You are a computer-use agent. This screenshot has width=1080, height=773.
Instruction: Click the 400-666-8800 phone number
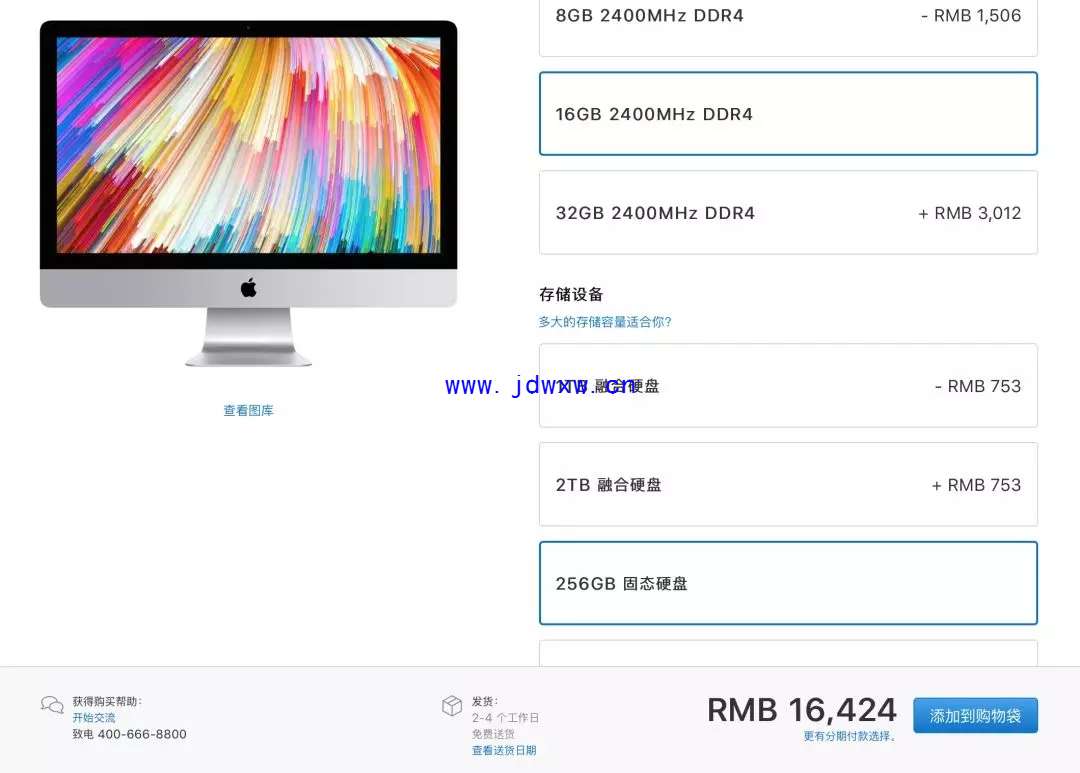(142, 734)
